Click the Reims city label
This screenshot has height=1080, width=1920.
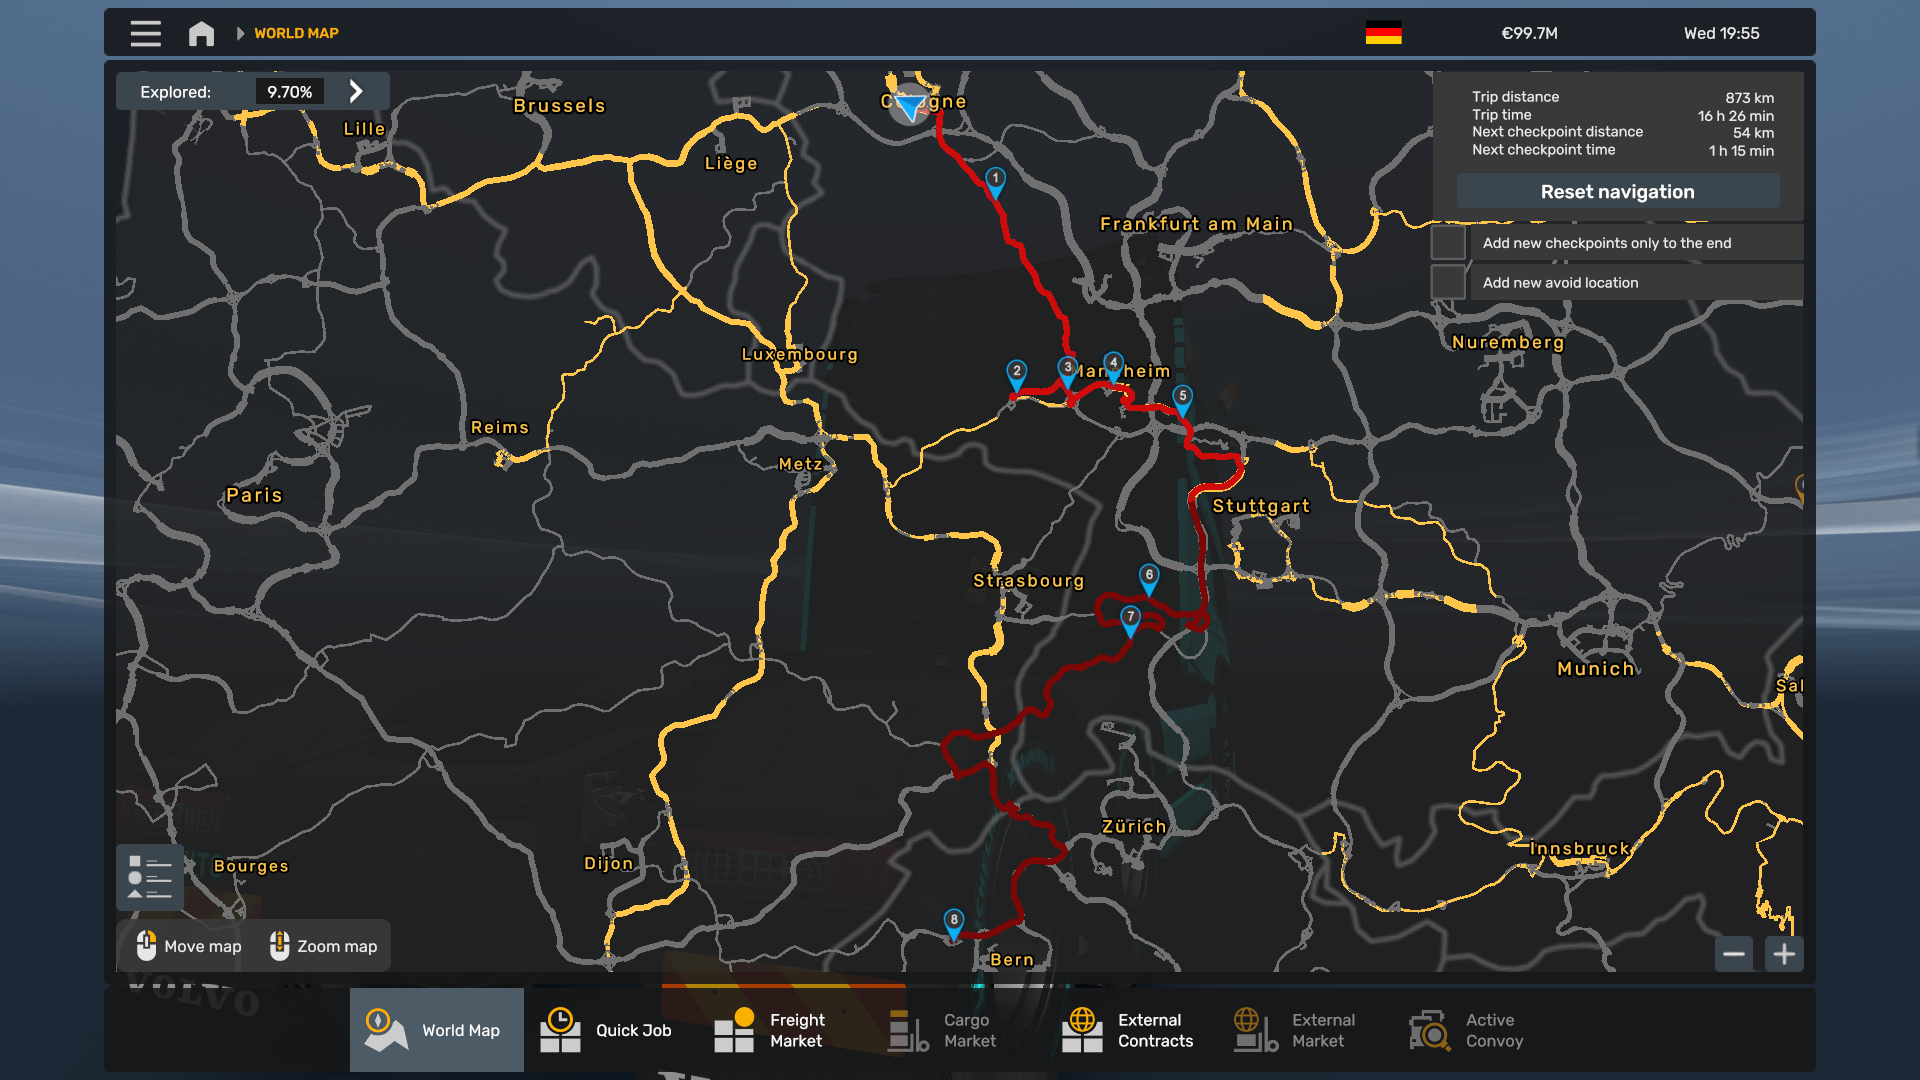(x=499, y=427)
